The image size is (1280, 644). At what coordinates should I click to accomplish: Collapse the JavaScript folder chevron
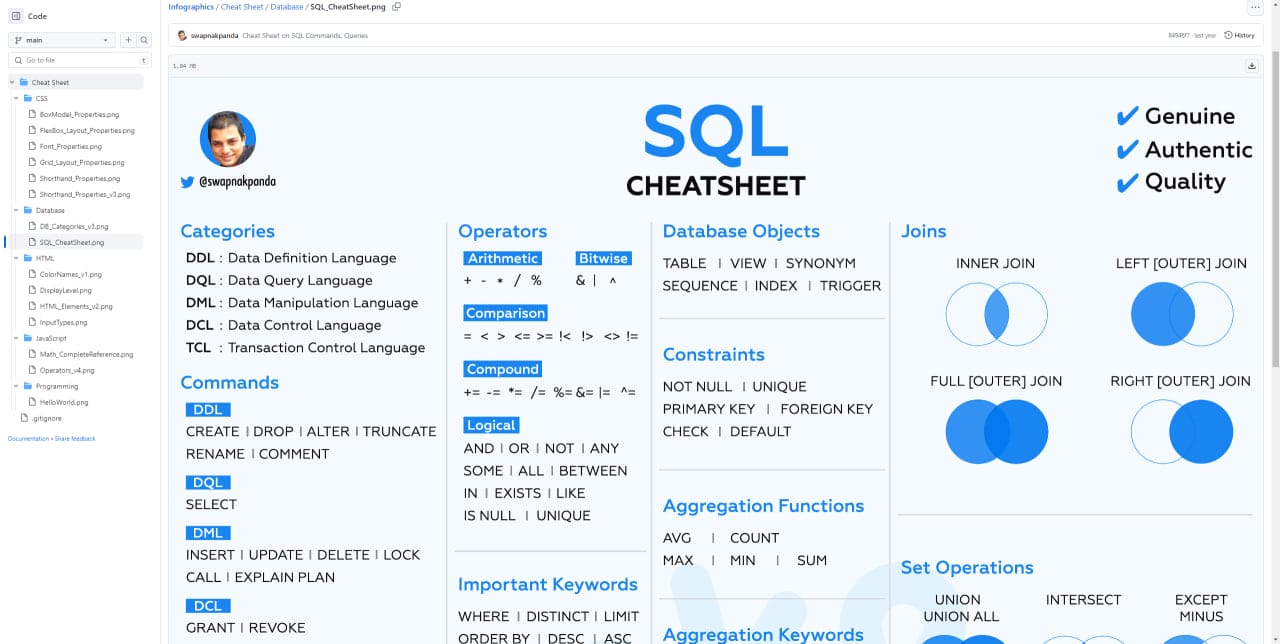point(16,338)
